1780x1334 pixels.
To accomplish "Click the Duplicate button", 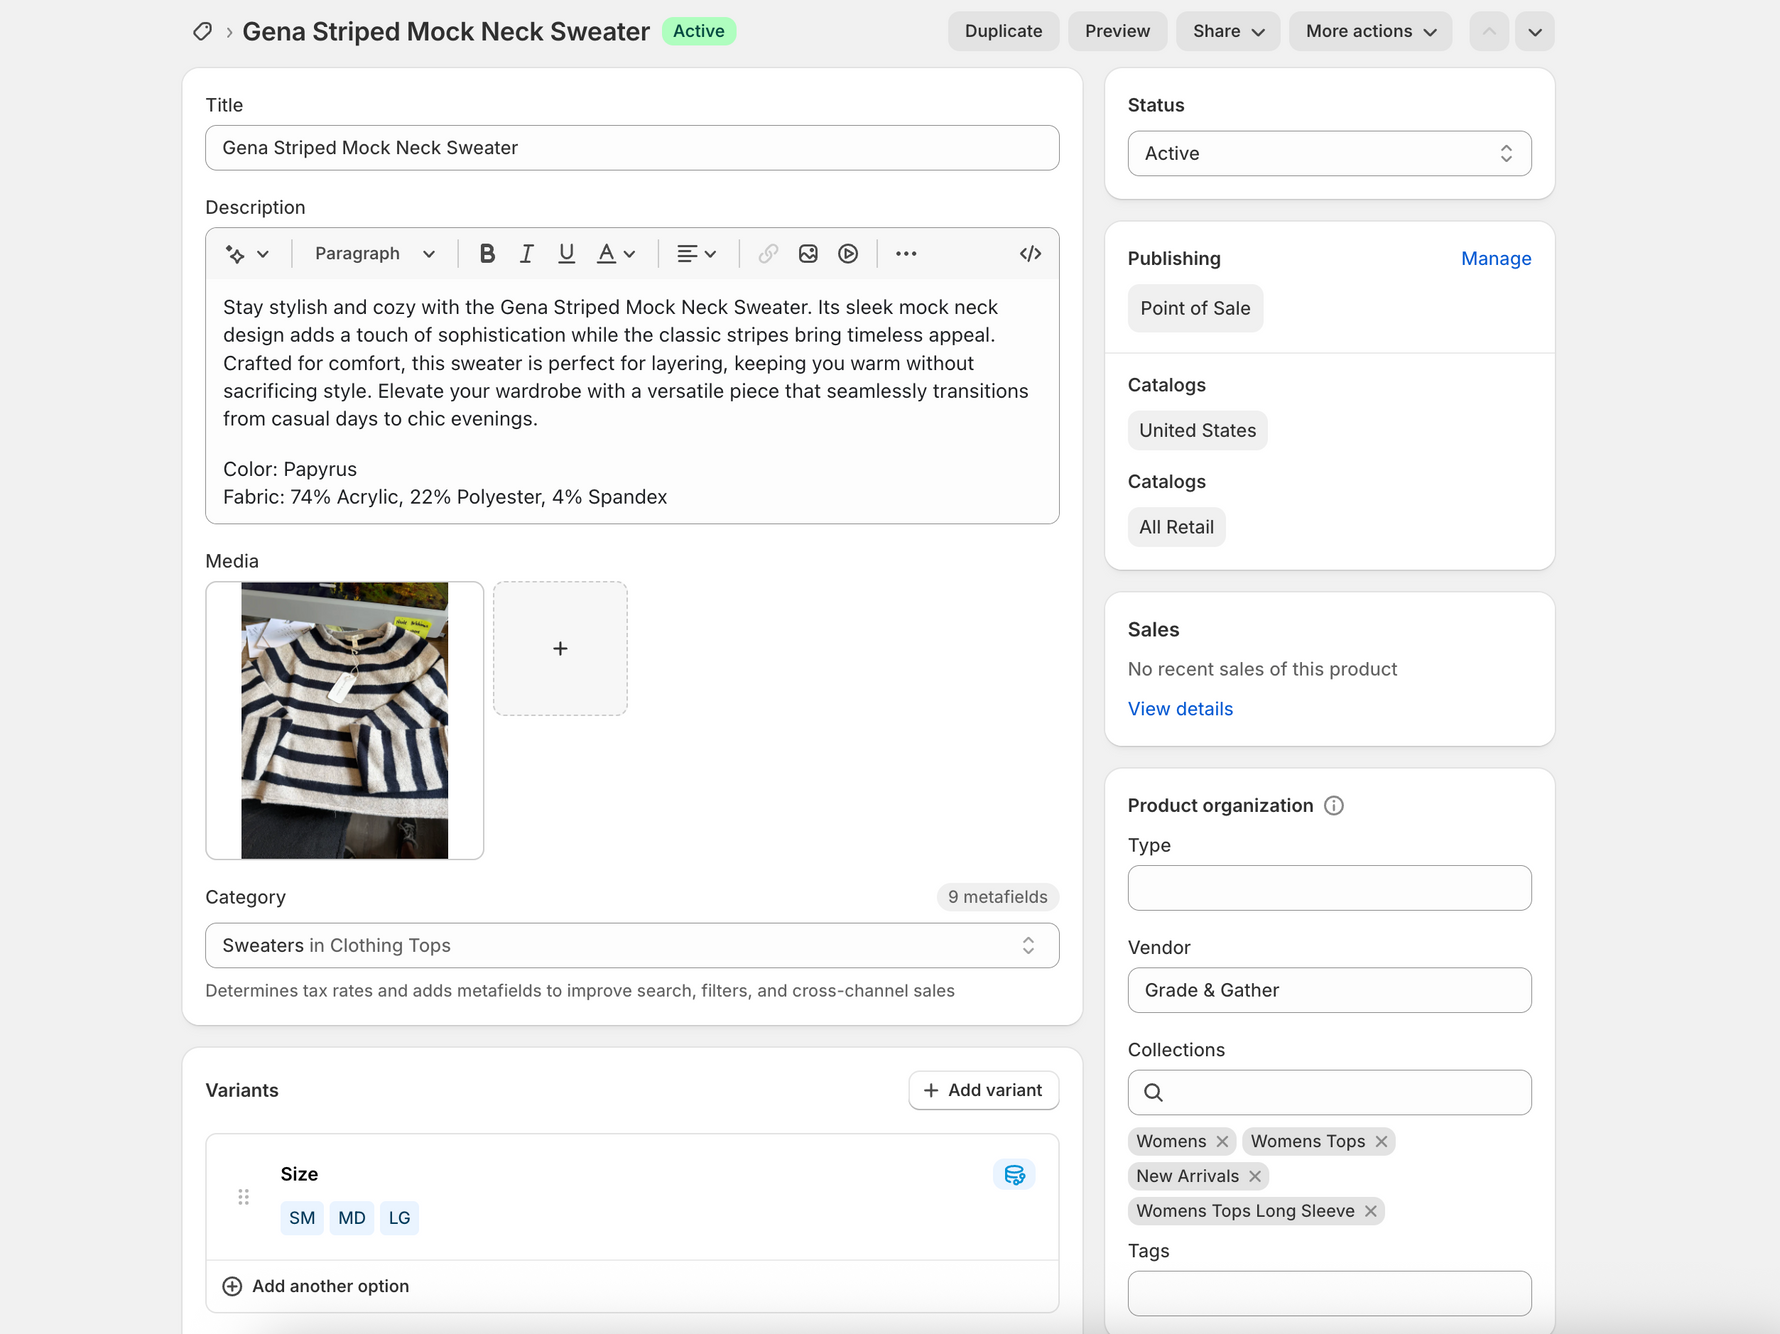I will (1003, 32).
